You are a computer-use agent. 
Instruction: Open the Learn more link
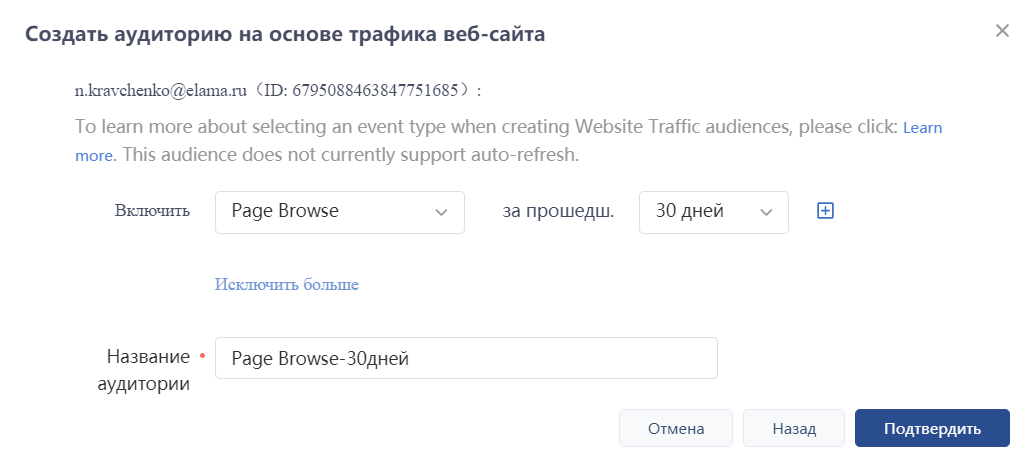click(x=922, y=128)
